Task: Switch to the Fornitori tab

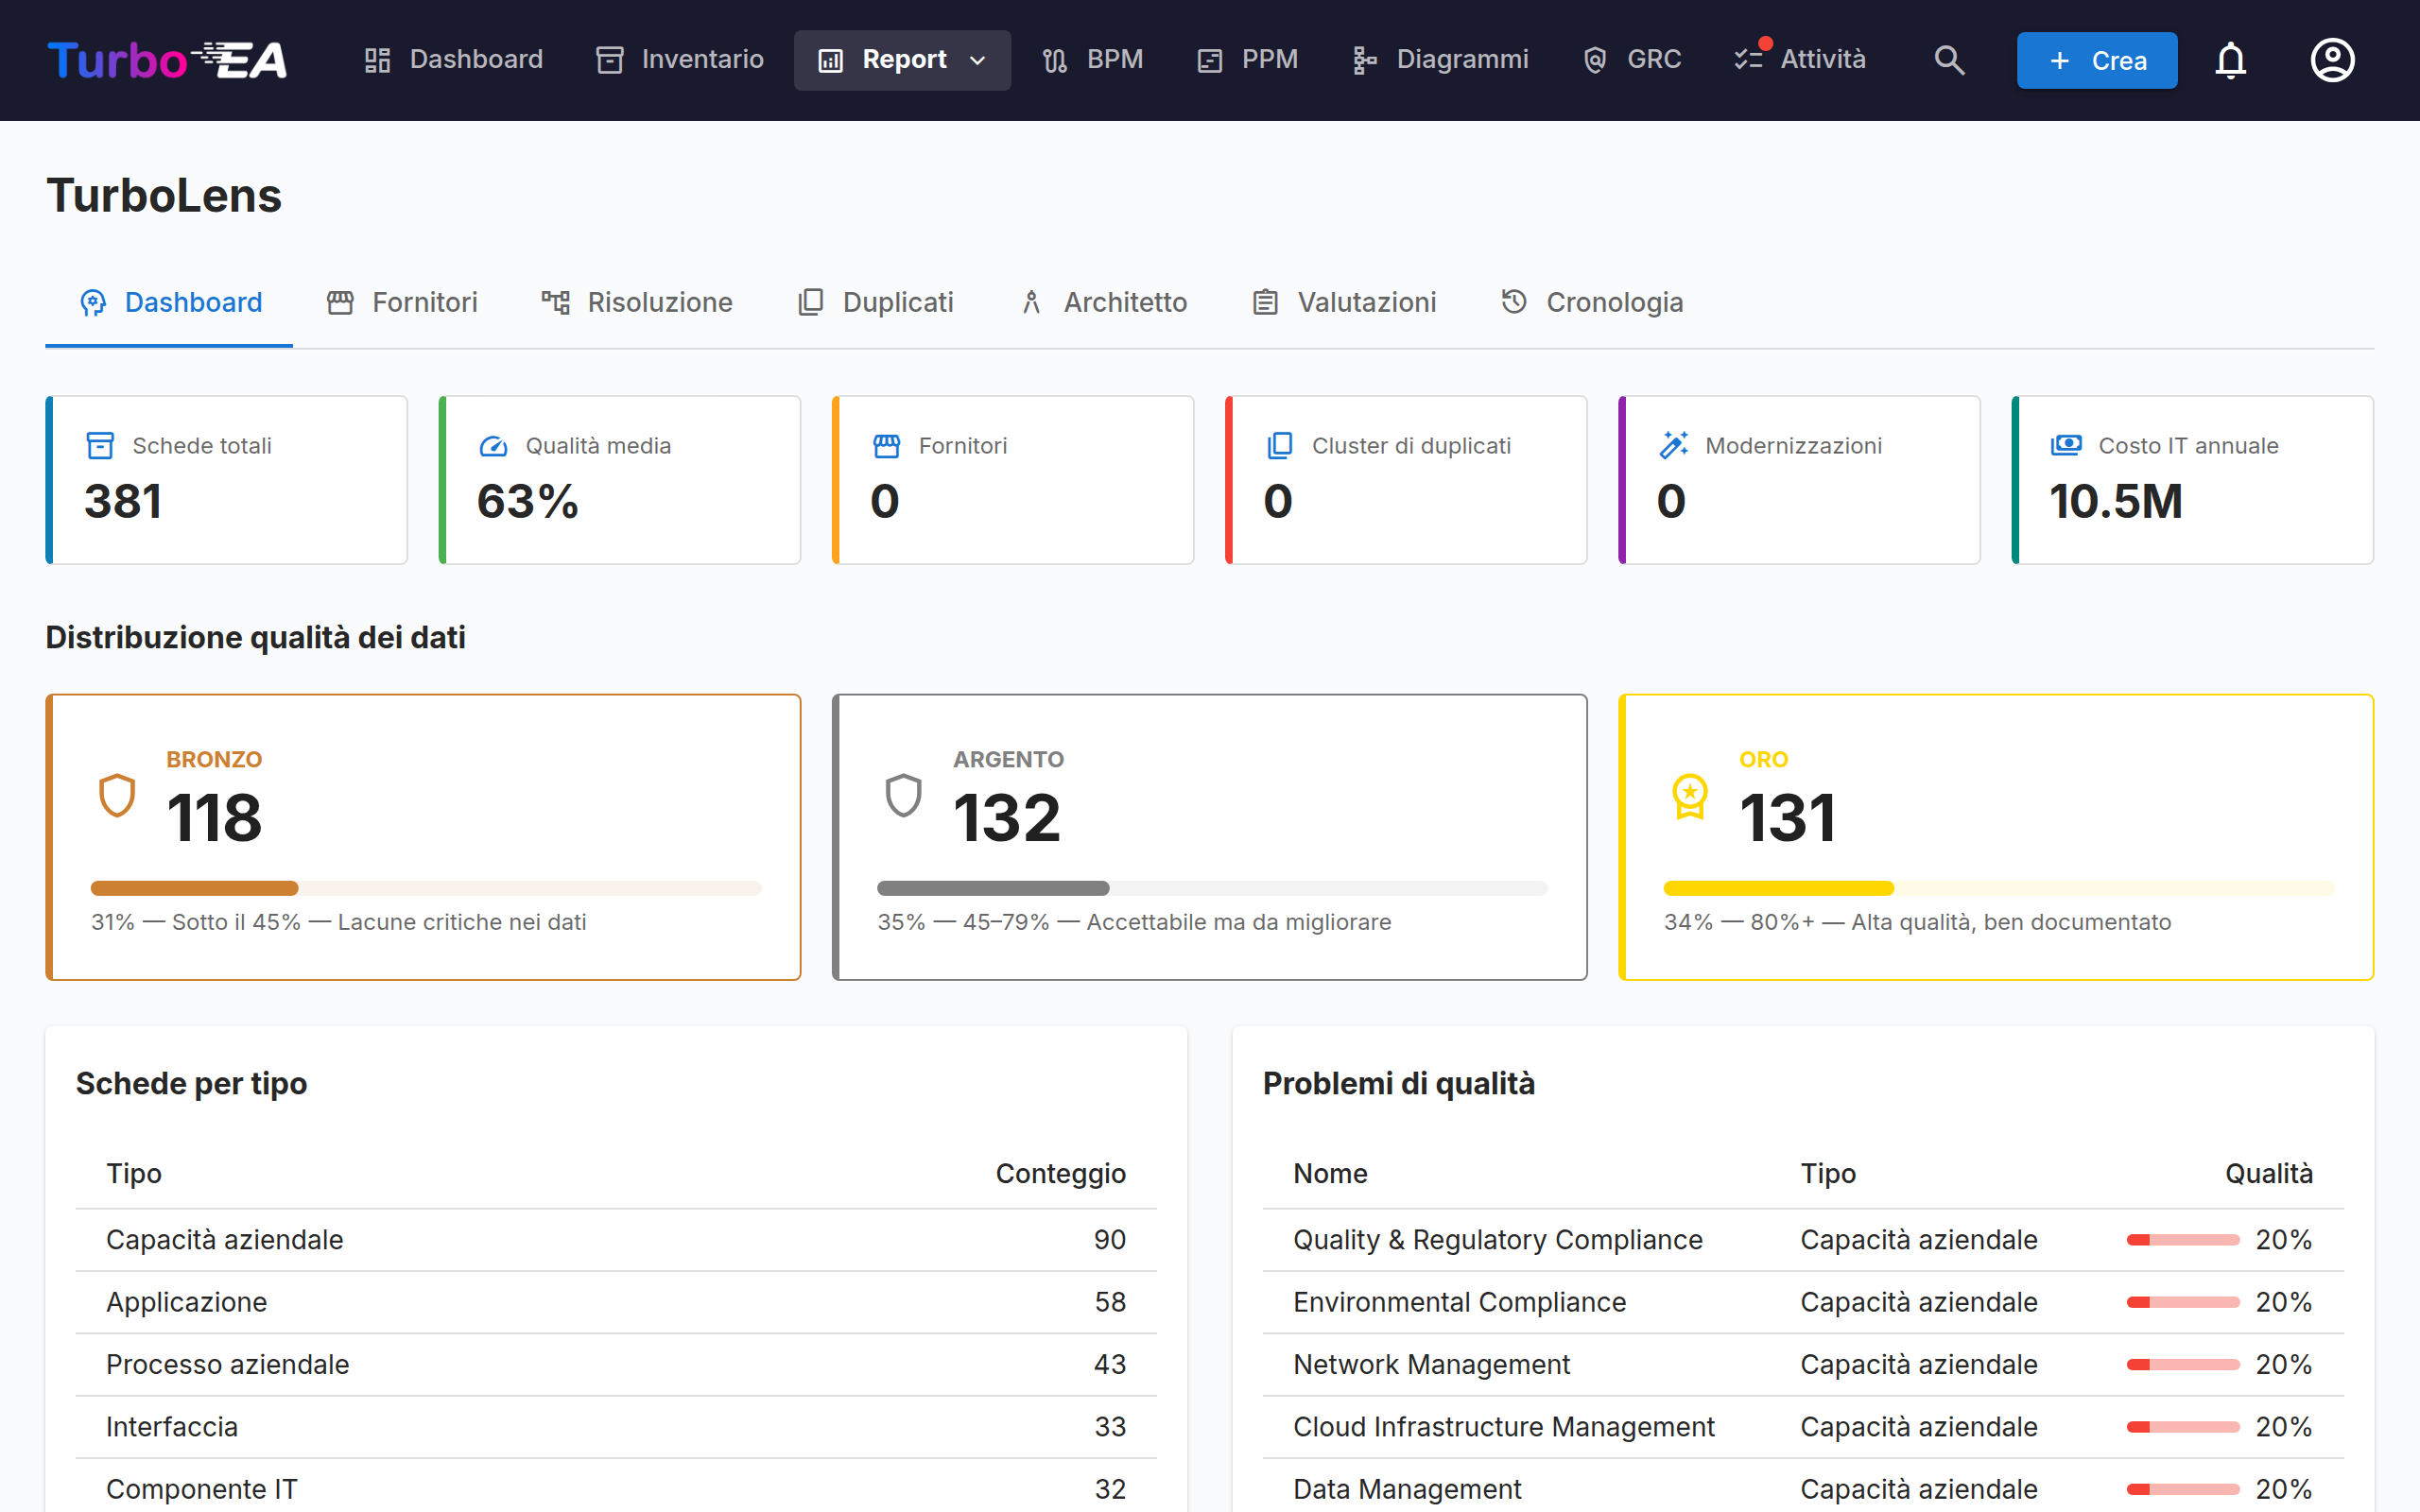Action: tap(402, 302)
